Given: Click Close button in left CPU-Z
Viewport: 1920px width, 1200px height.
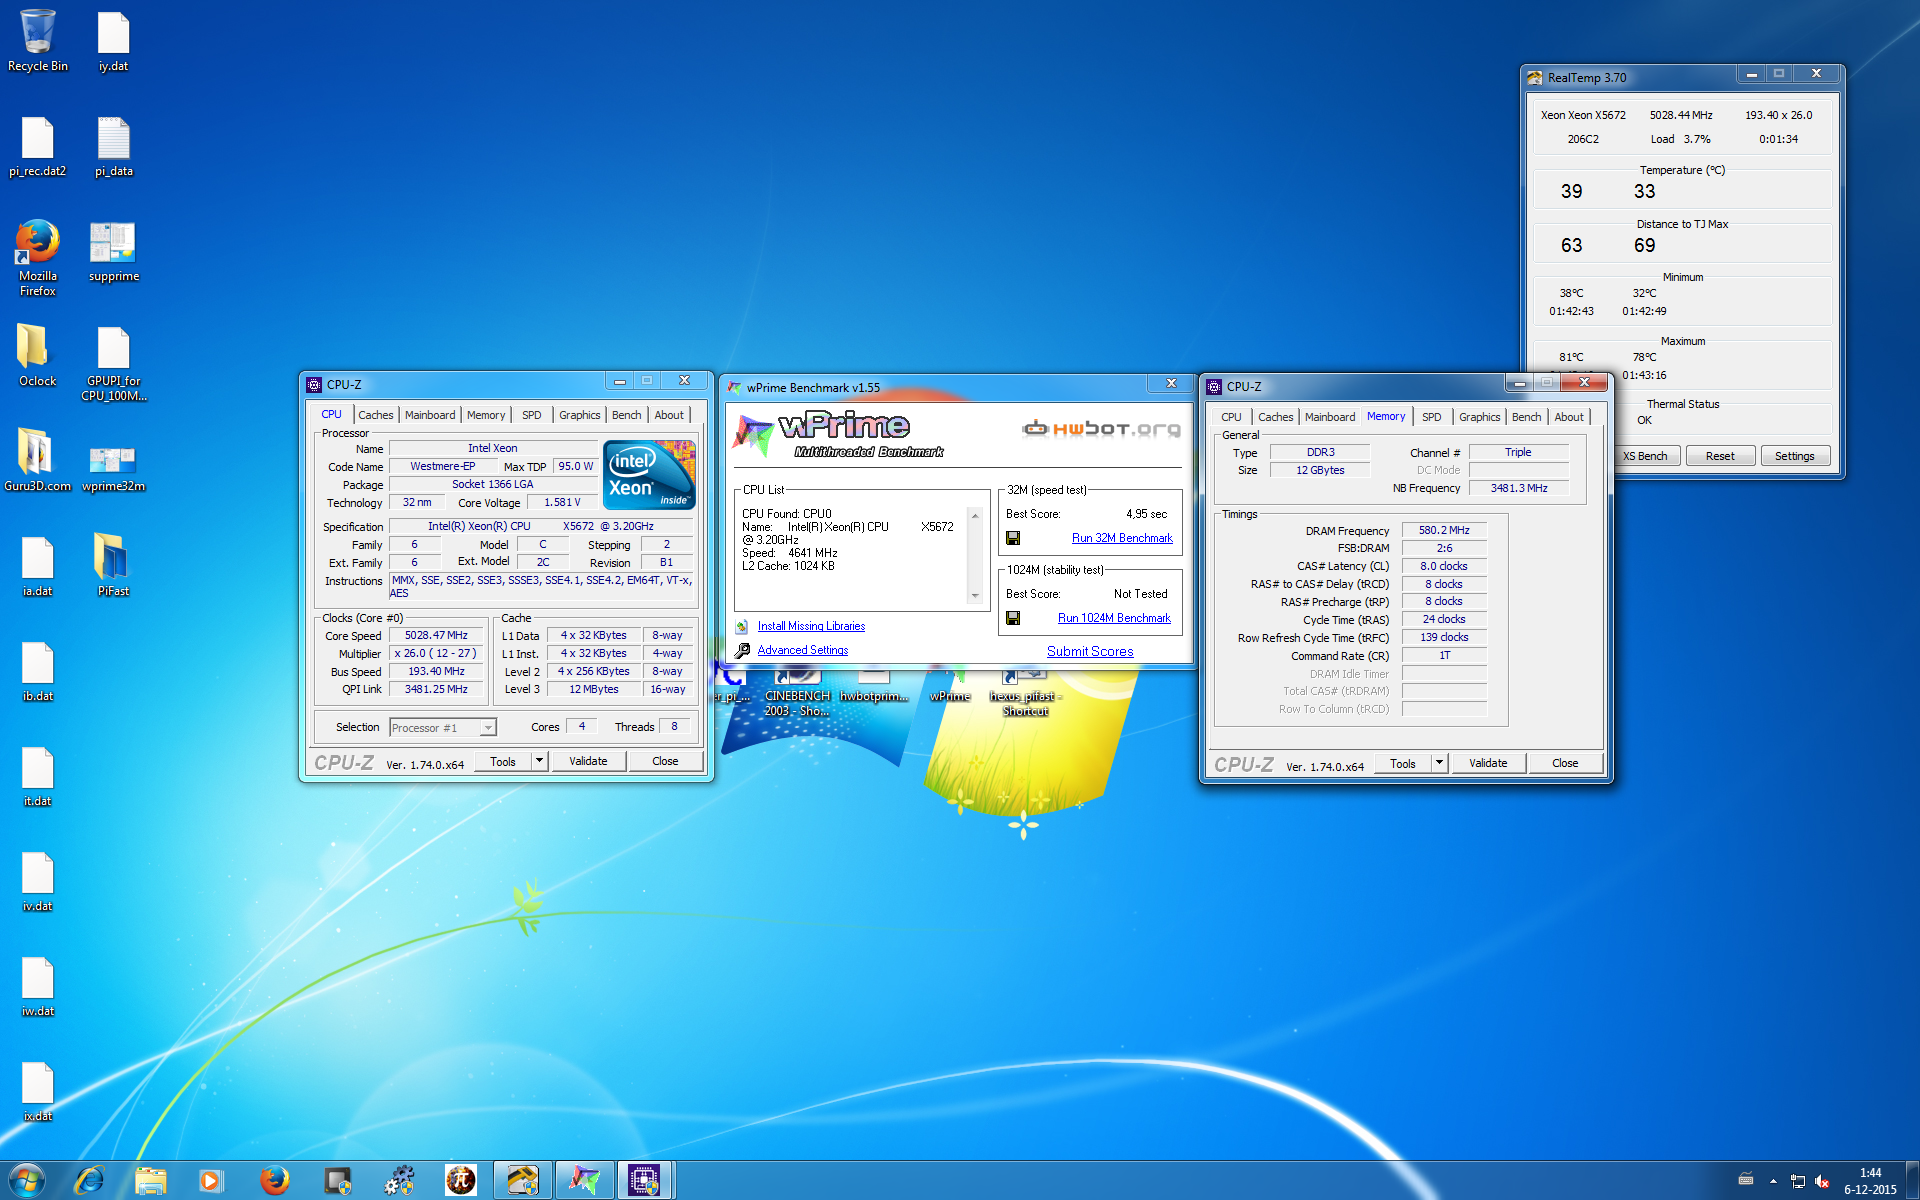Looking at the screenshot, I should 665,761.
